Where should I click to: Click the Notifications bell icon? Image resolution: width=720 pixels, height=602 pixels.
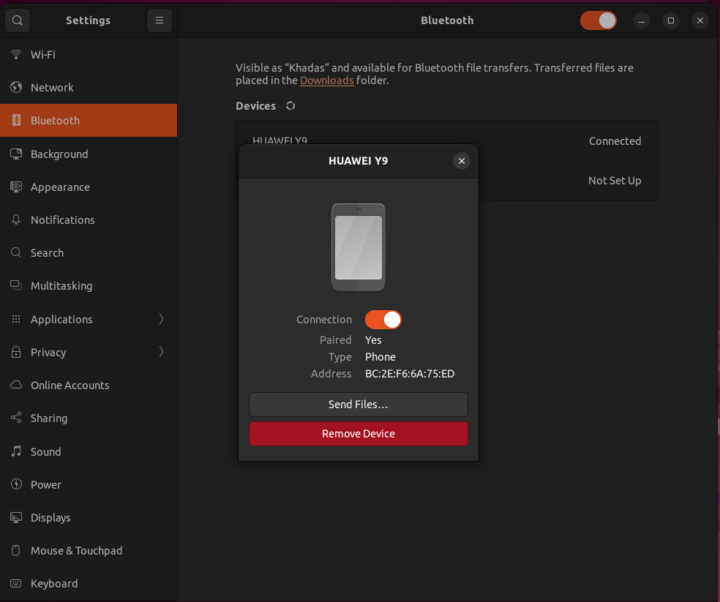(16, 219)
